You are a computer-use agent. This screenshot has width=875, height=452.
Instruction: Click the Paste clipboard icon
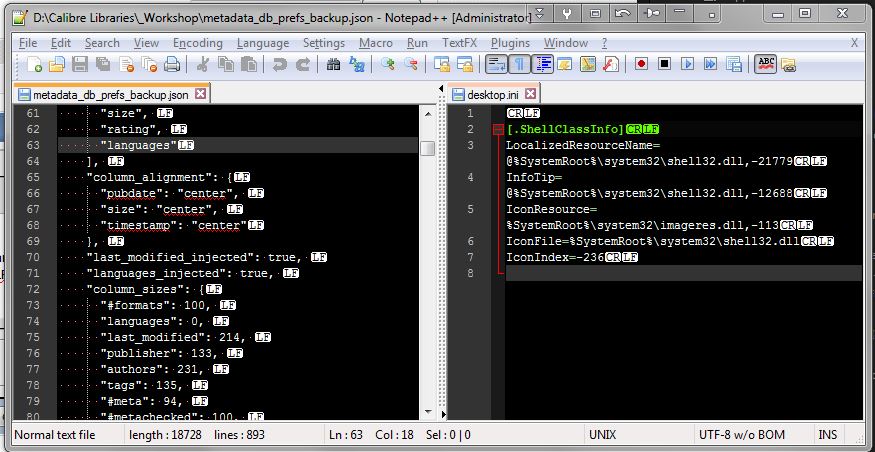click(x=248, y=65)
